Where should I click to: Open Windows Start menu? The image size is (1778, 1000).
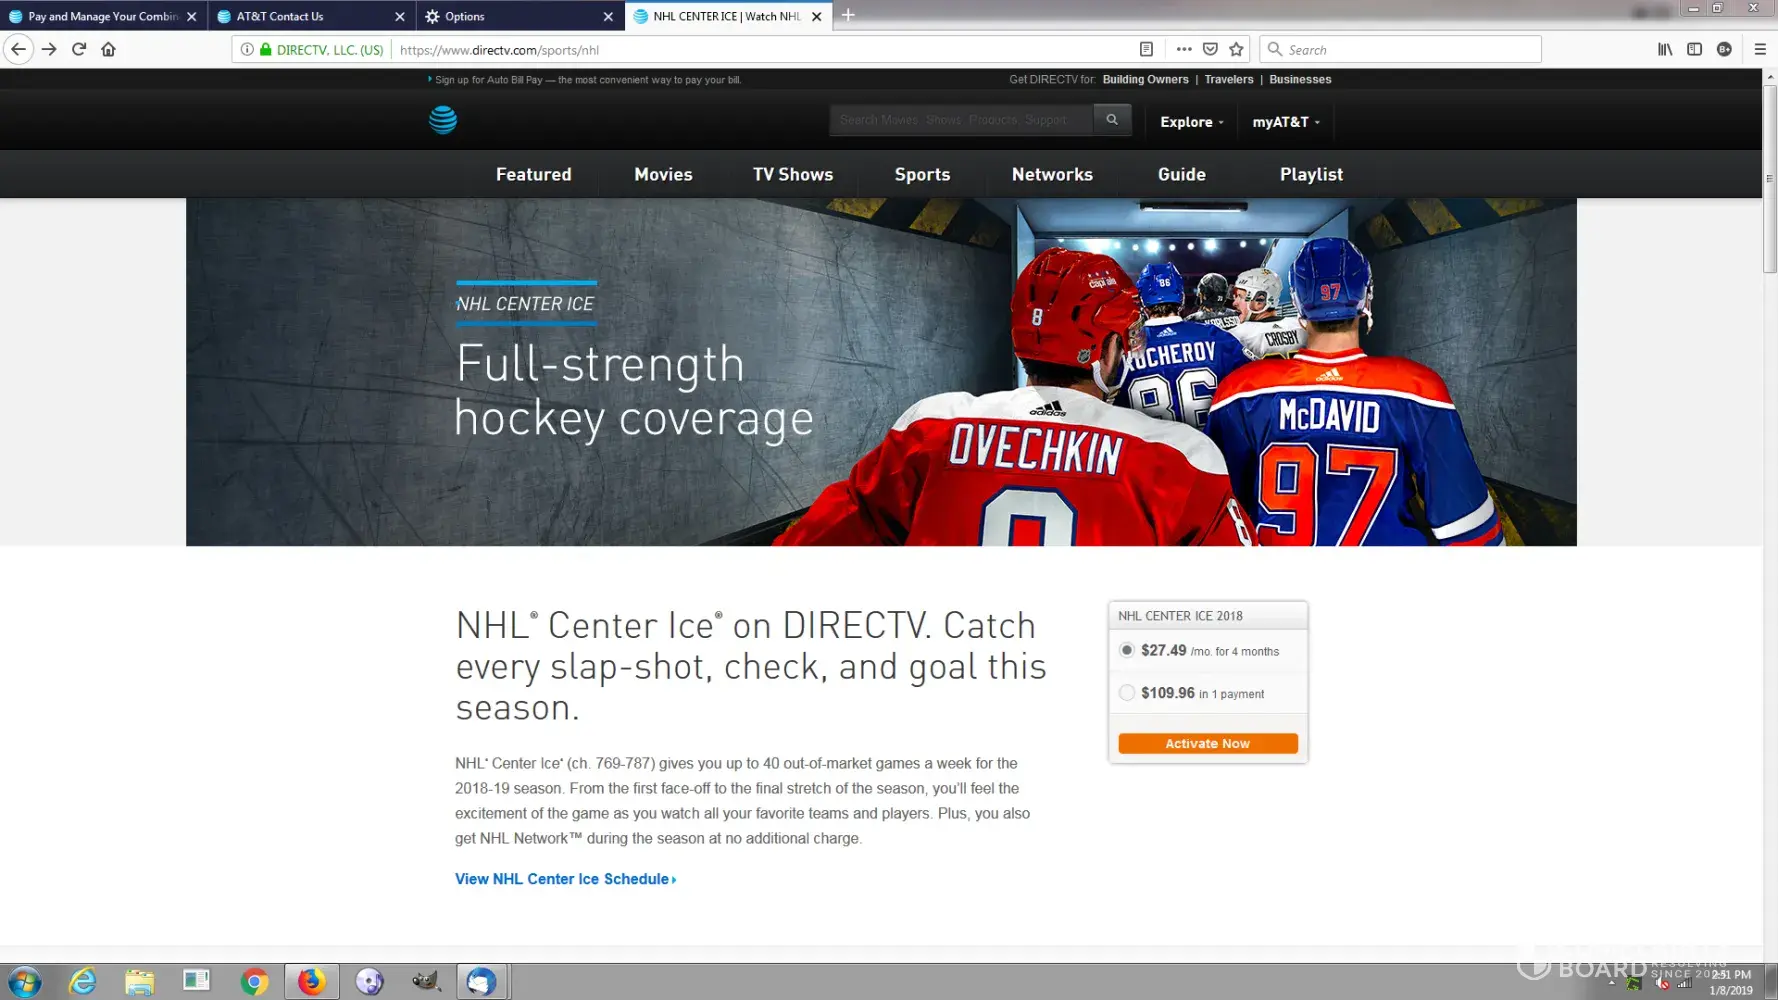pyautogui.click(x=24, y=982)
